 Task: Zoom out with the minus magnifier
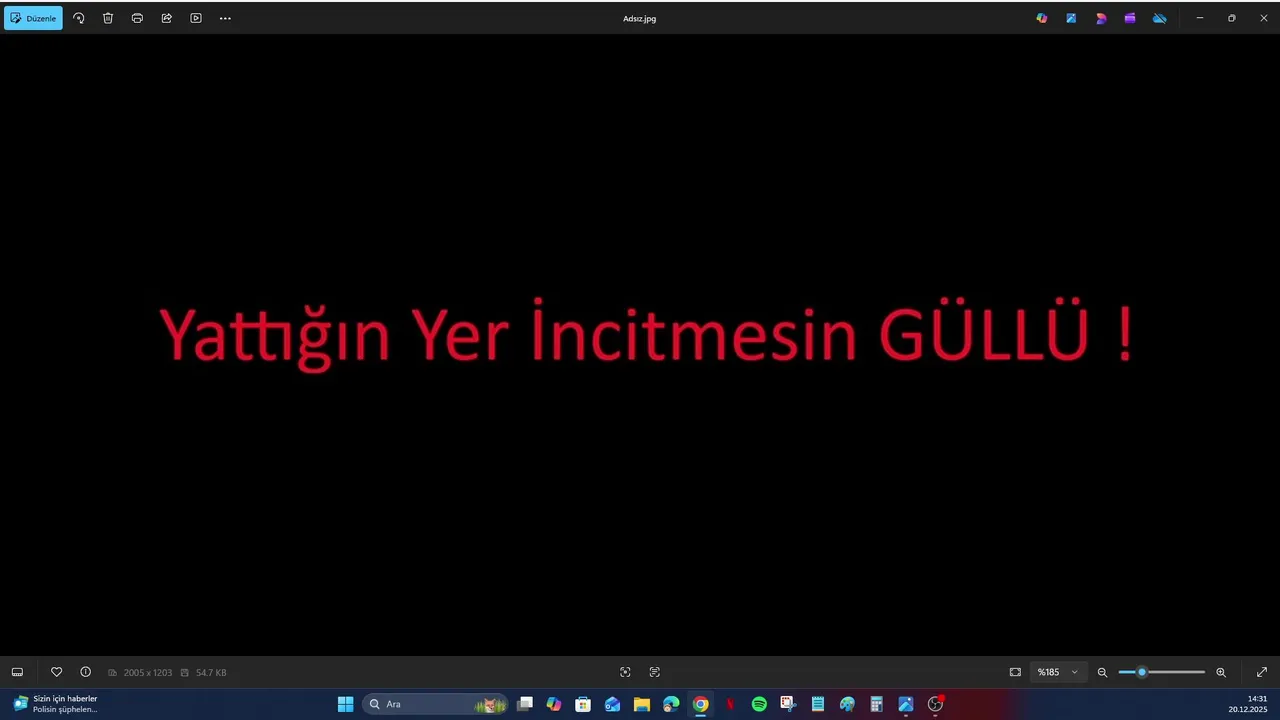[1102, 672]
